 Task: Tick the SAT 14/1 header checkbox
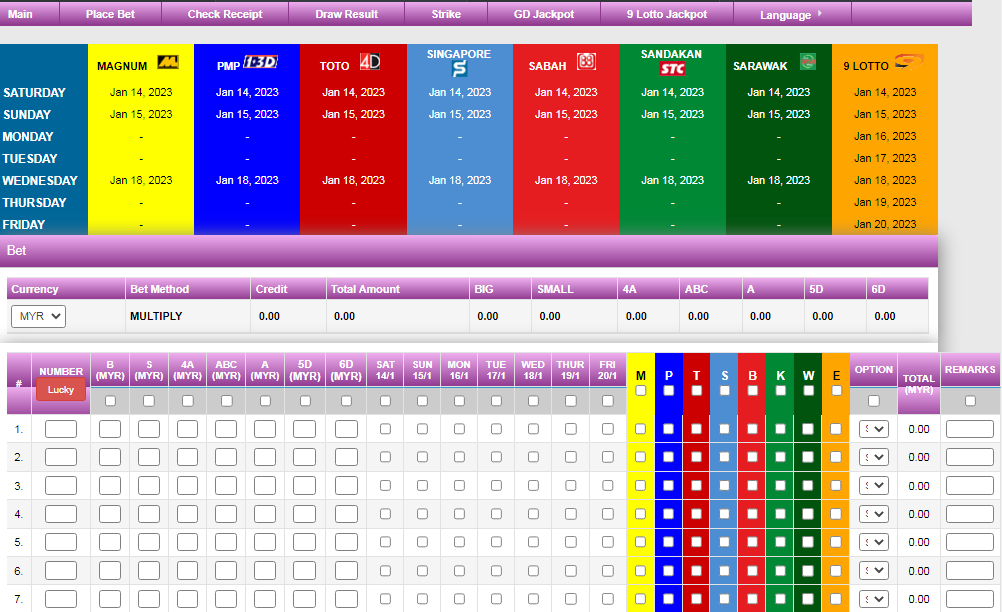click(x=384, y=401)
